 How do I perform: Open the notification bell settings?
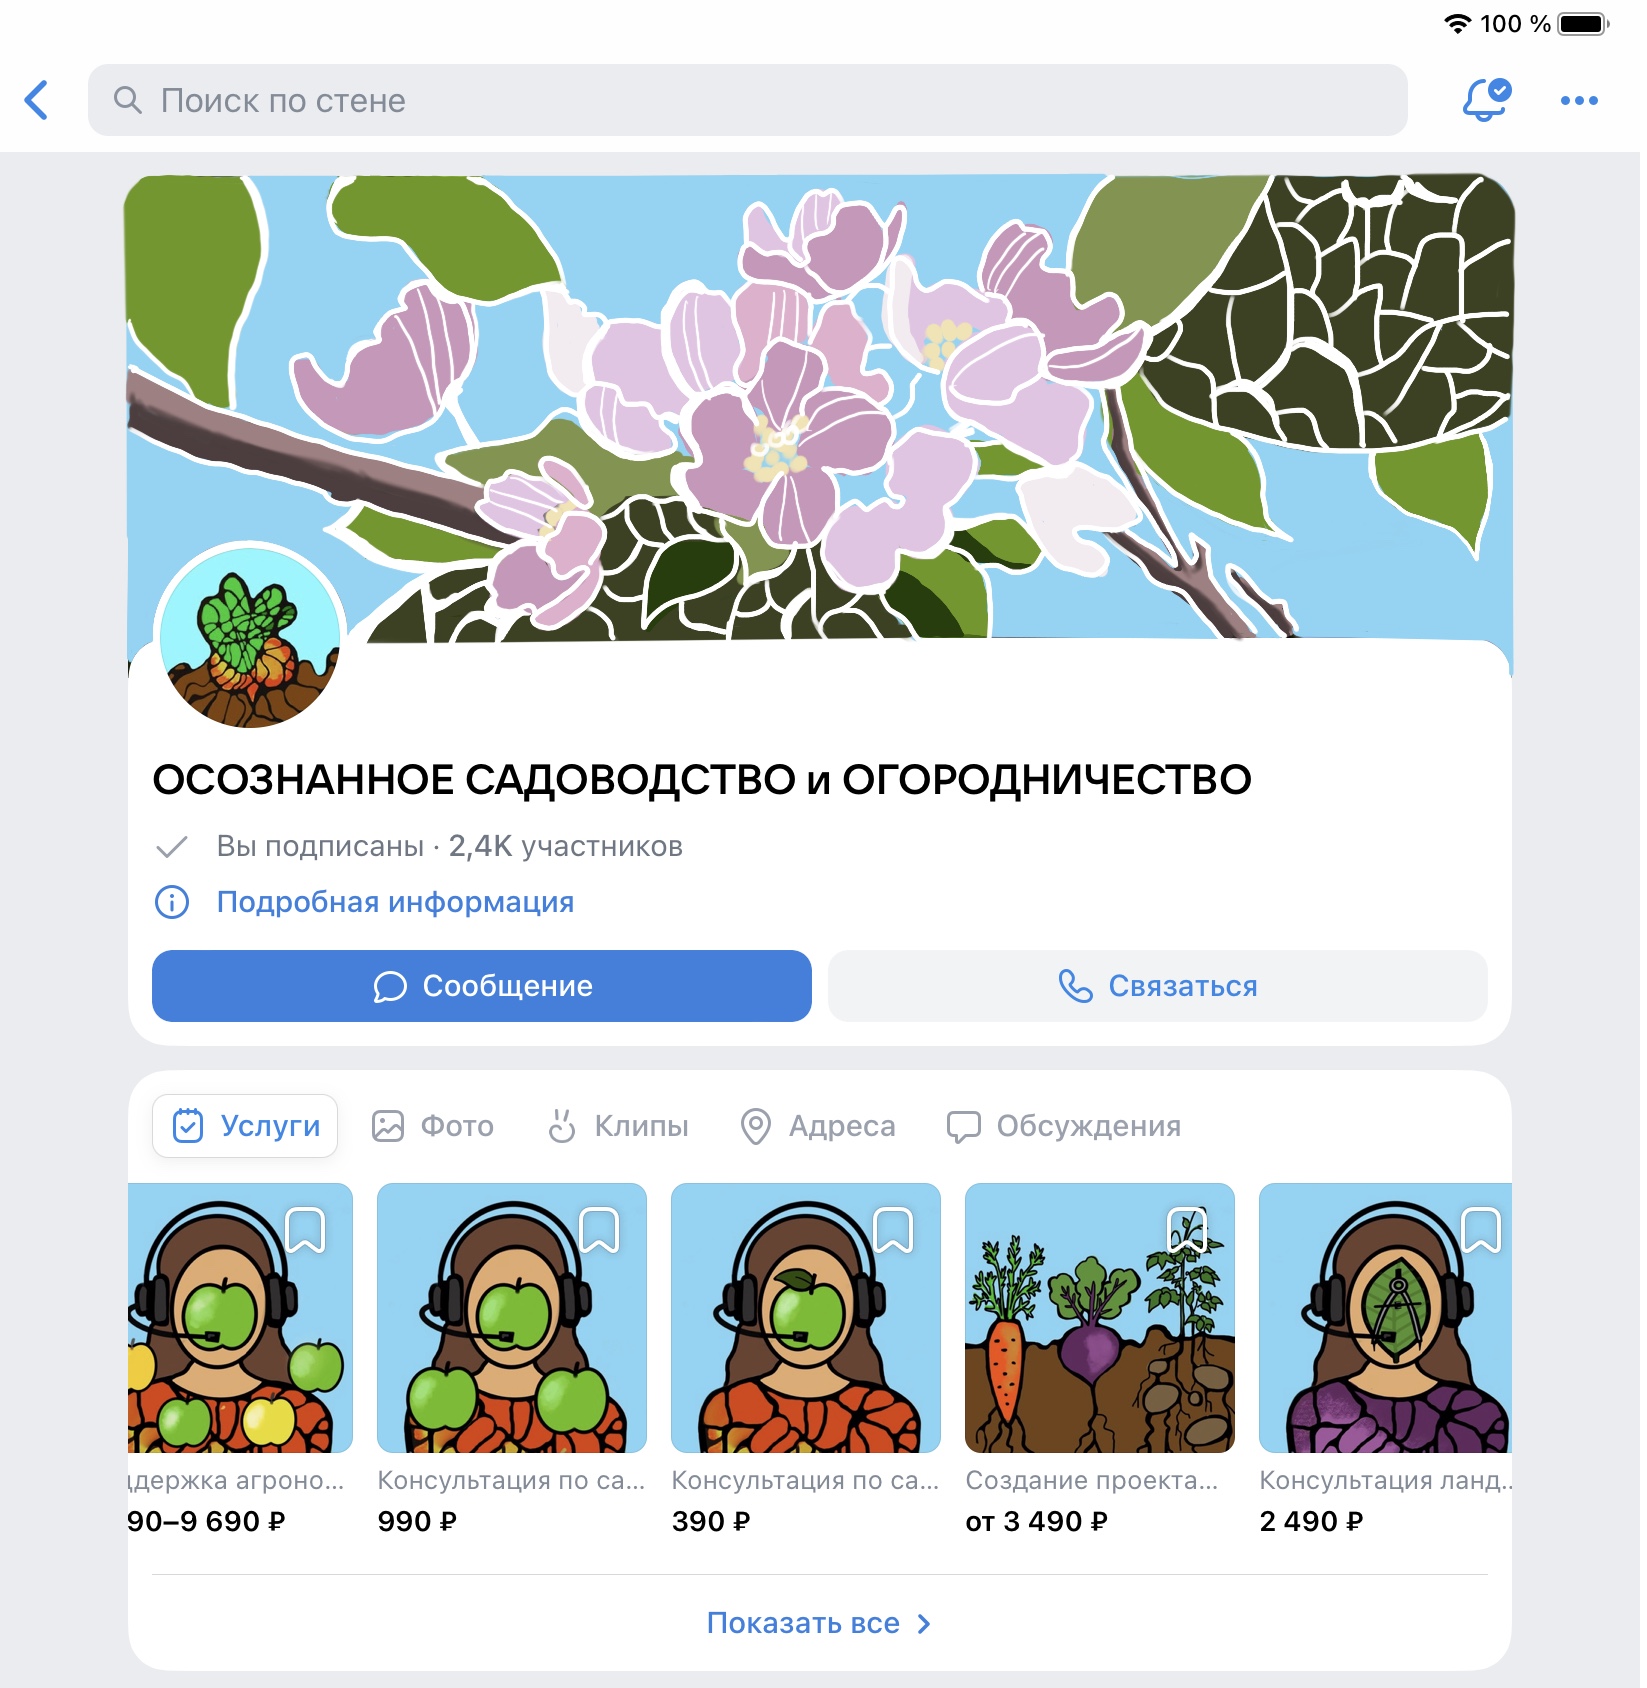[x=1486, y=100]
